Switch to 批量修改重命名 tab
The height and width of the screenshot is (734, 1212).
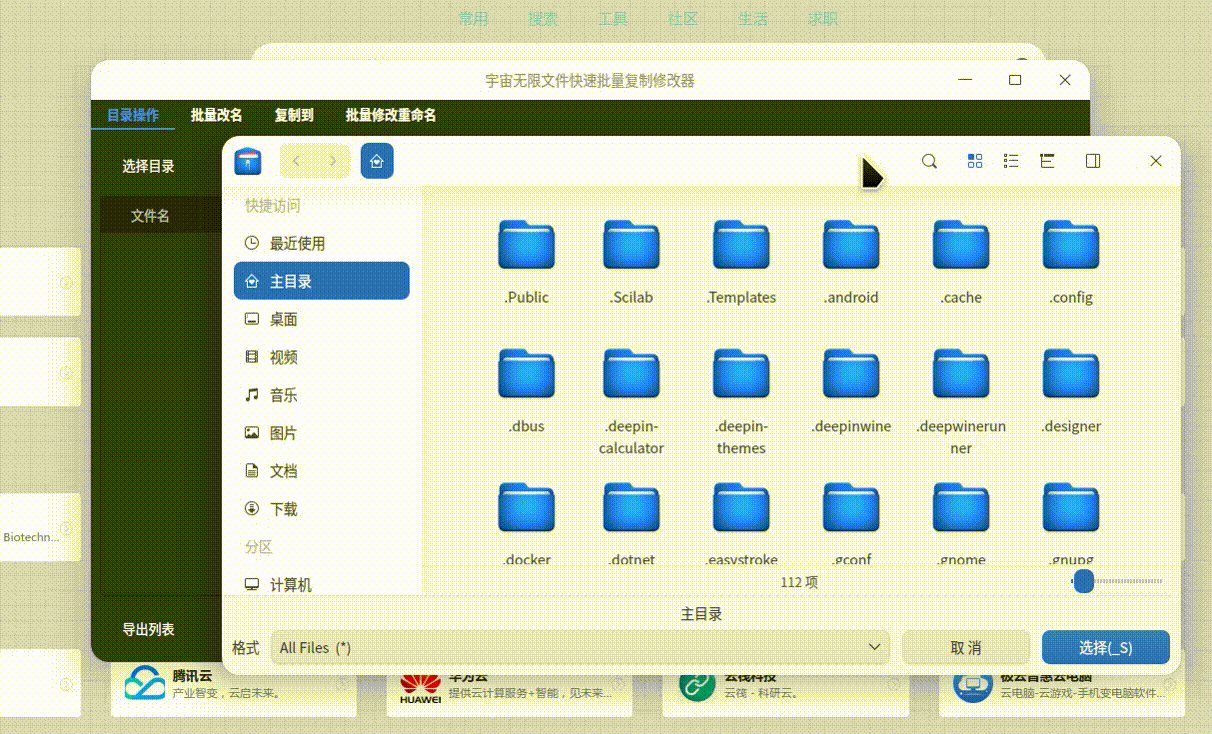point(391,115)
